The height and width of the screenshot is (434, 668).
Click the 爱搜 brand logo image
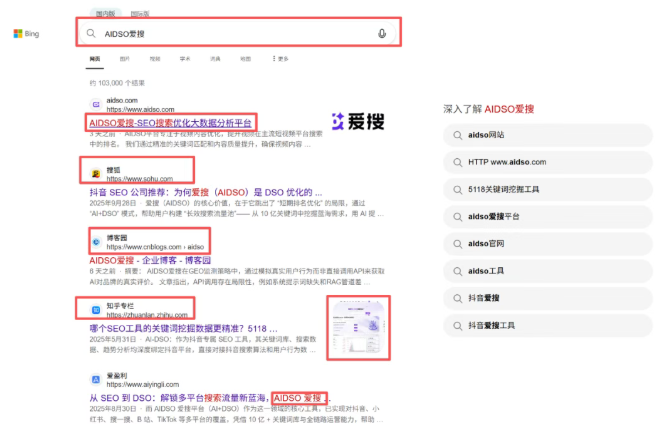point(358,121)
